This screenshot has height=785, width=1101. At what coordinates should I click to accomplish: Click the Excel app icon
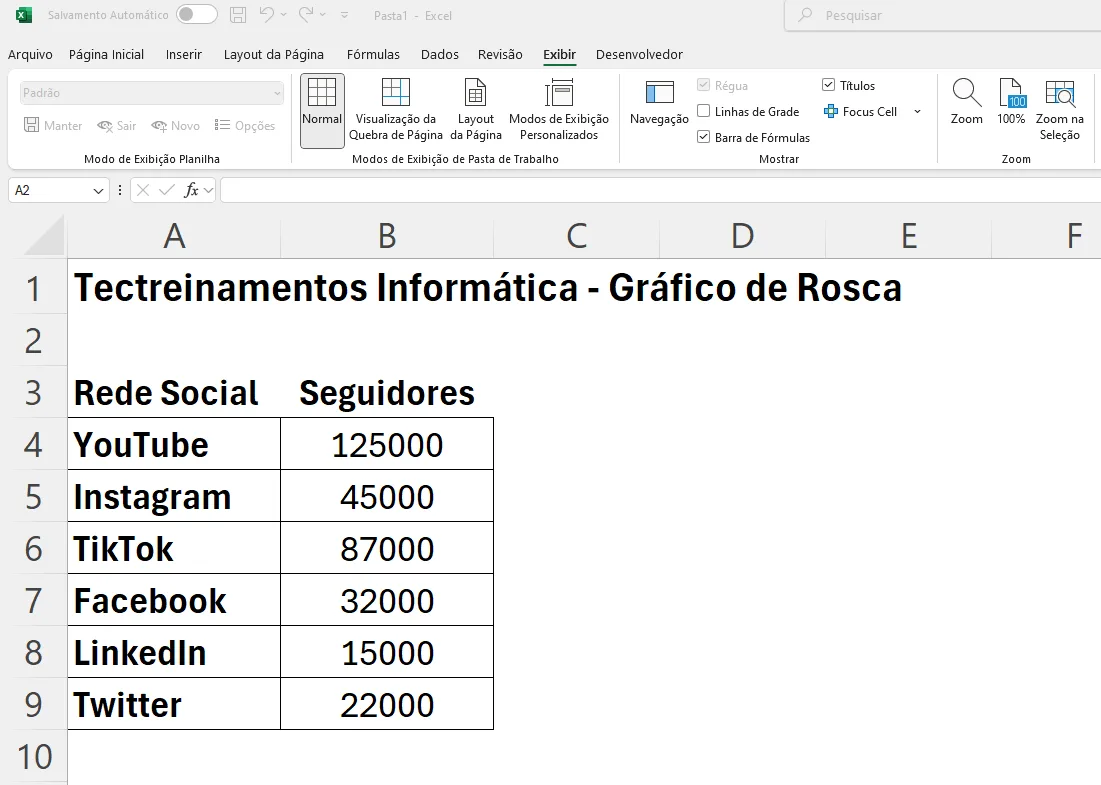[x=24, y=15]
